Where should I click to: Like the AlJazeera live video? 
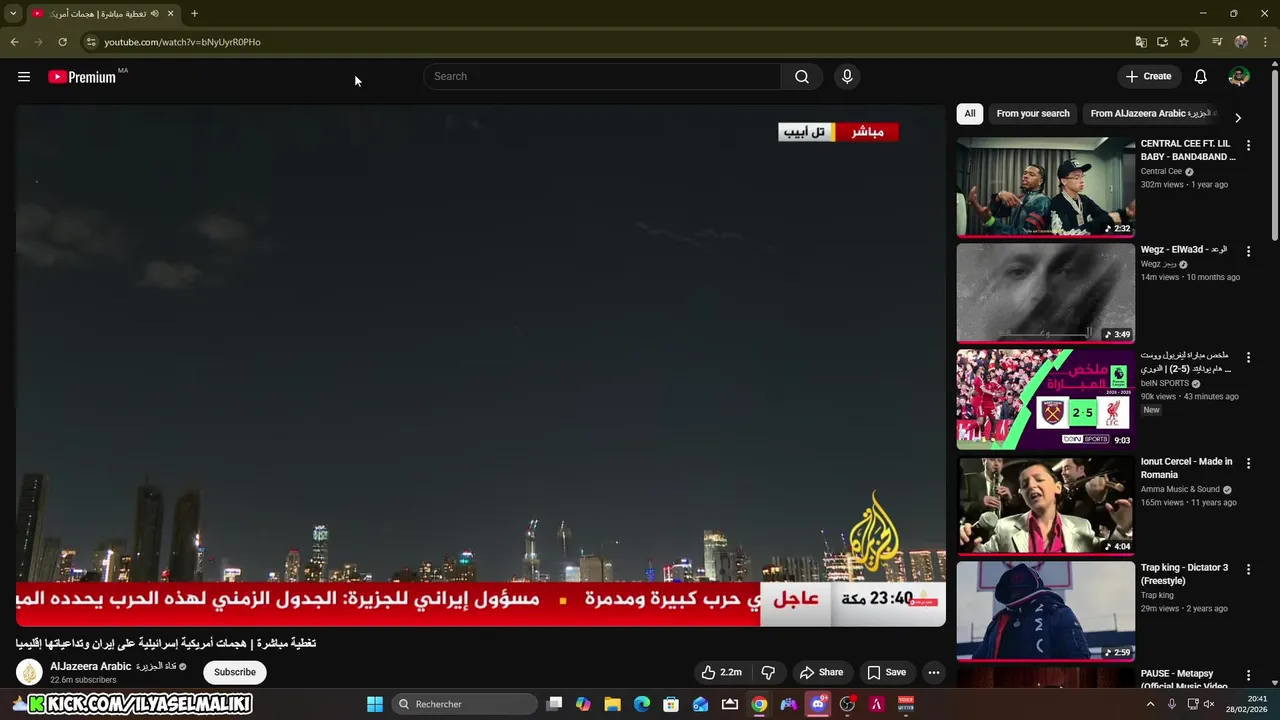pos(720,672)
